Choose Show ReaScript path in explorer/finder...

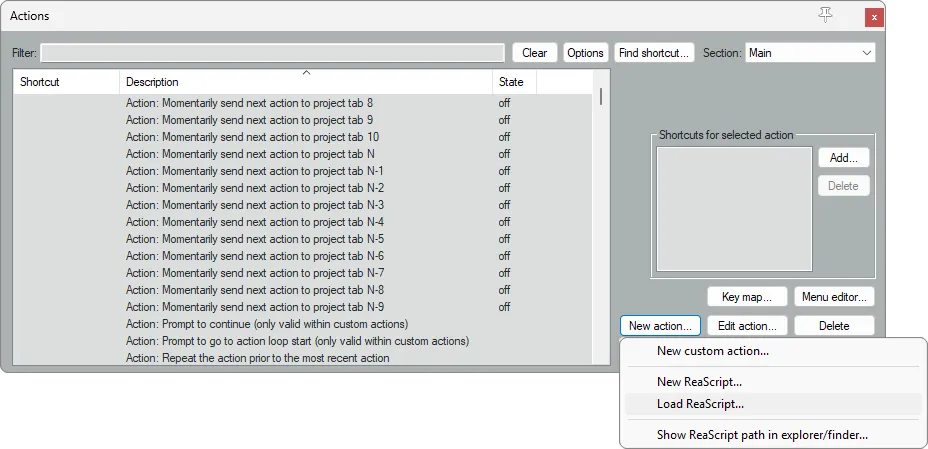773,435
